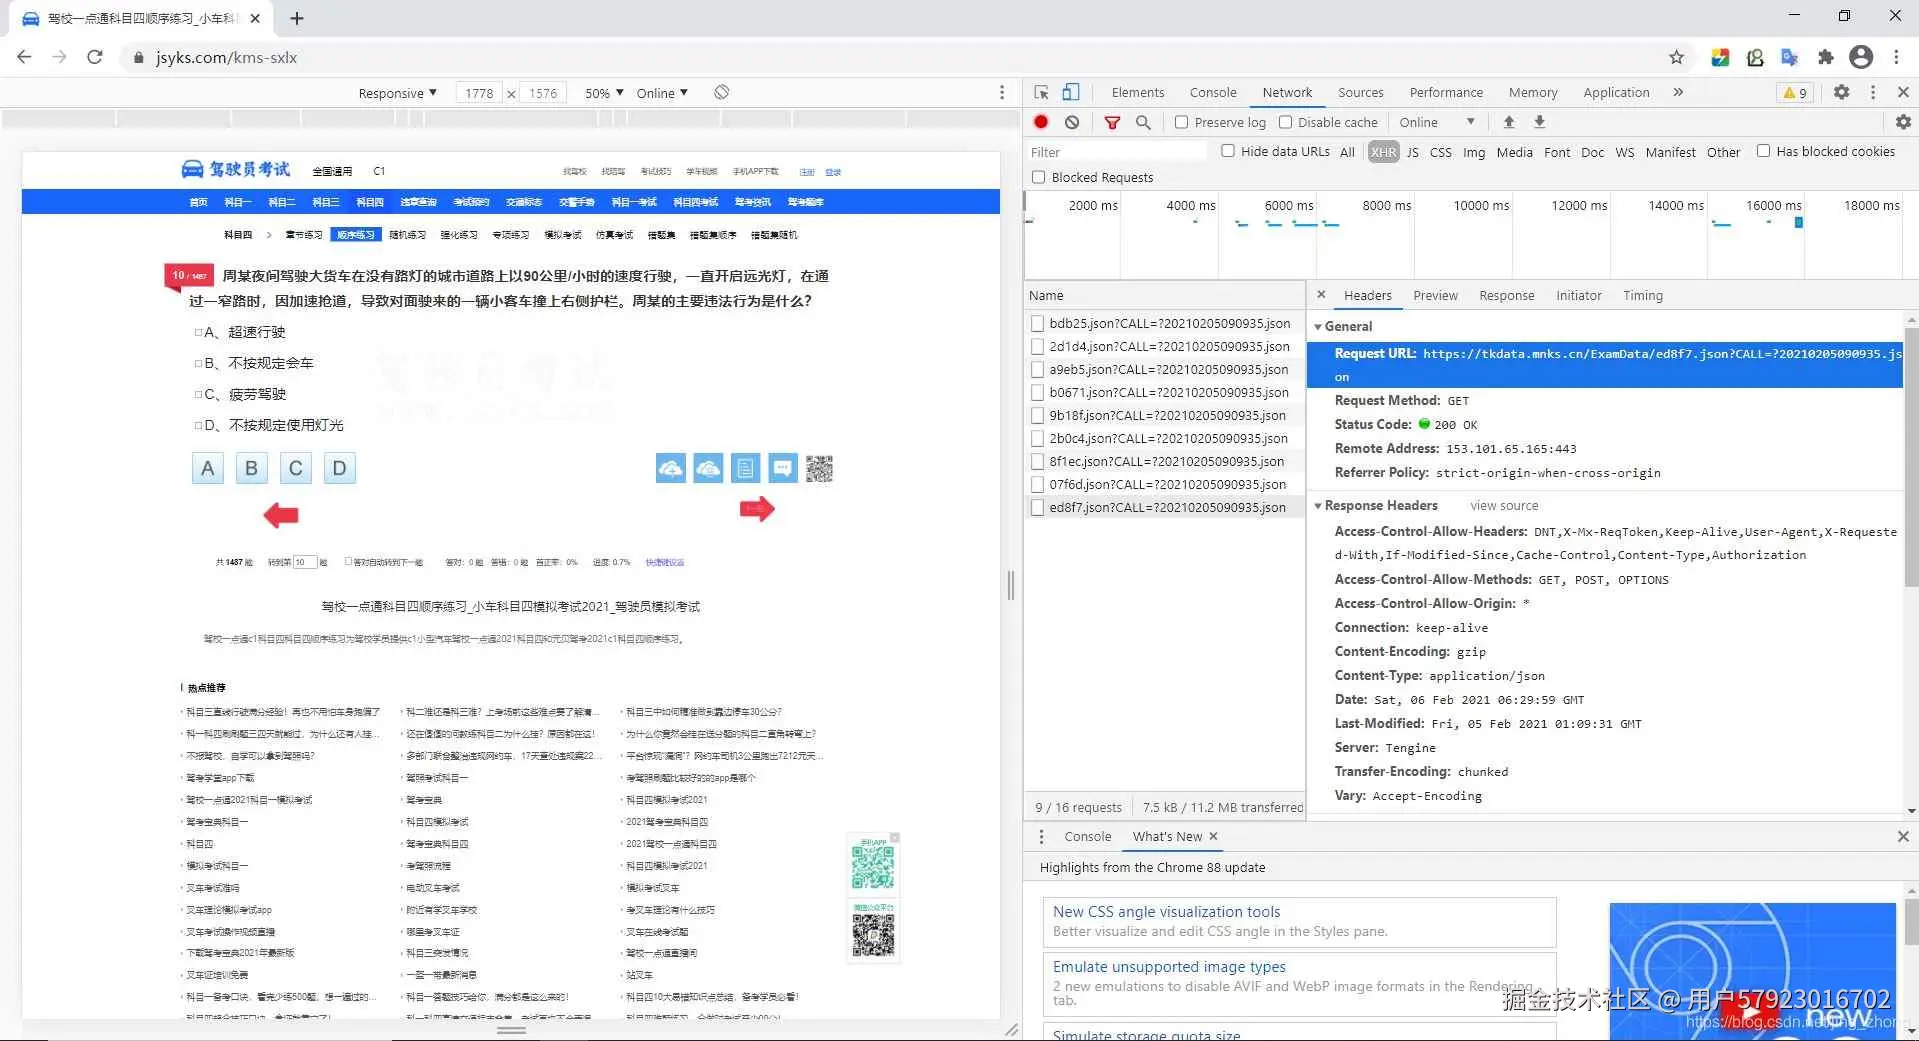Screen dimensions: 1919x1041
Task: Go to the next question red arrow
Action: [x=757, y=509]
